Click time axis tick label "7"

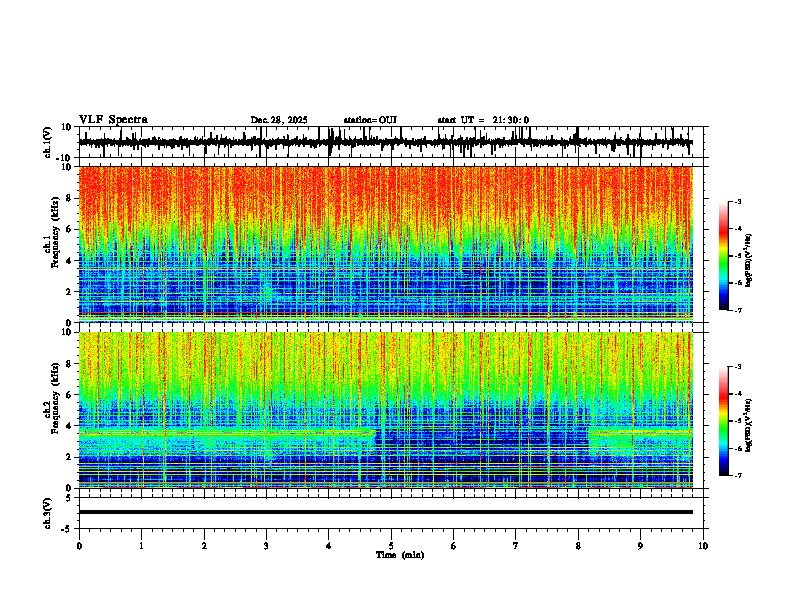516,546
